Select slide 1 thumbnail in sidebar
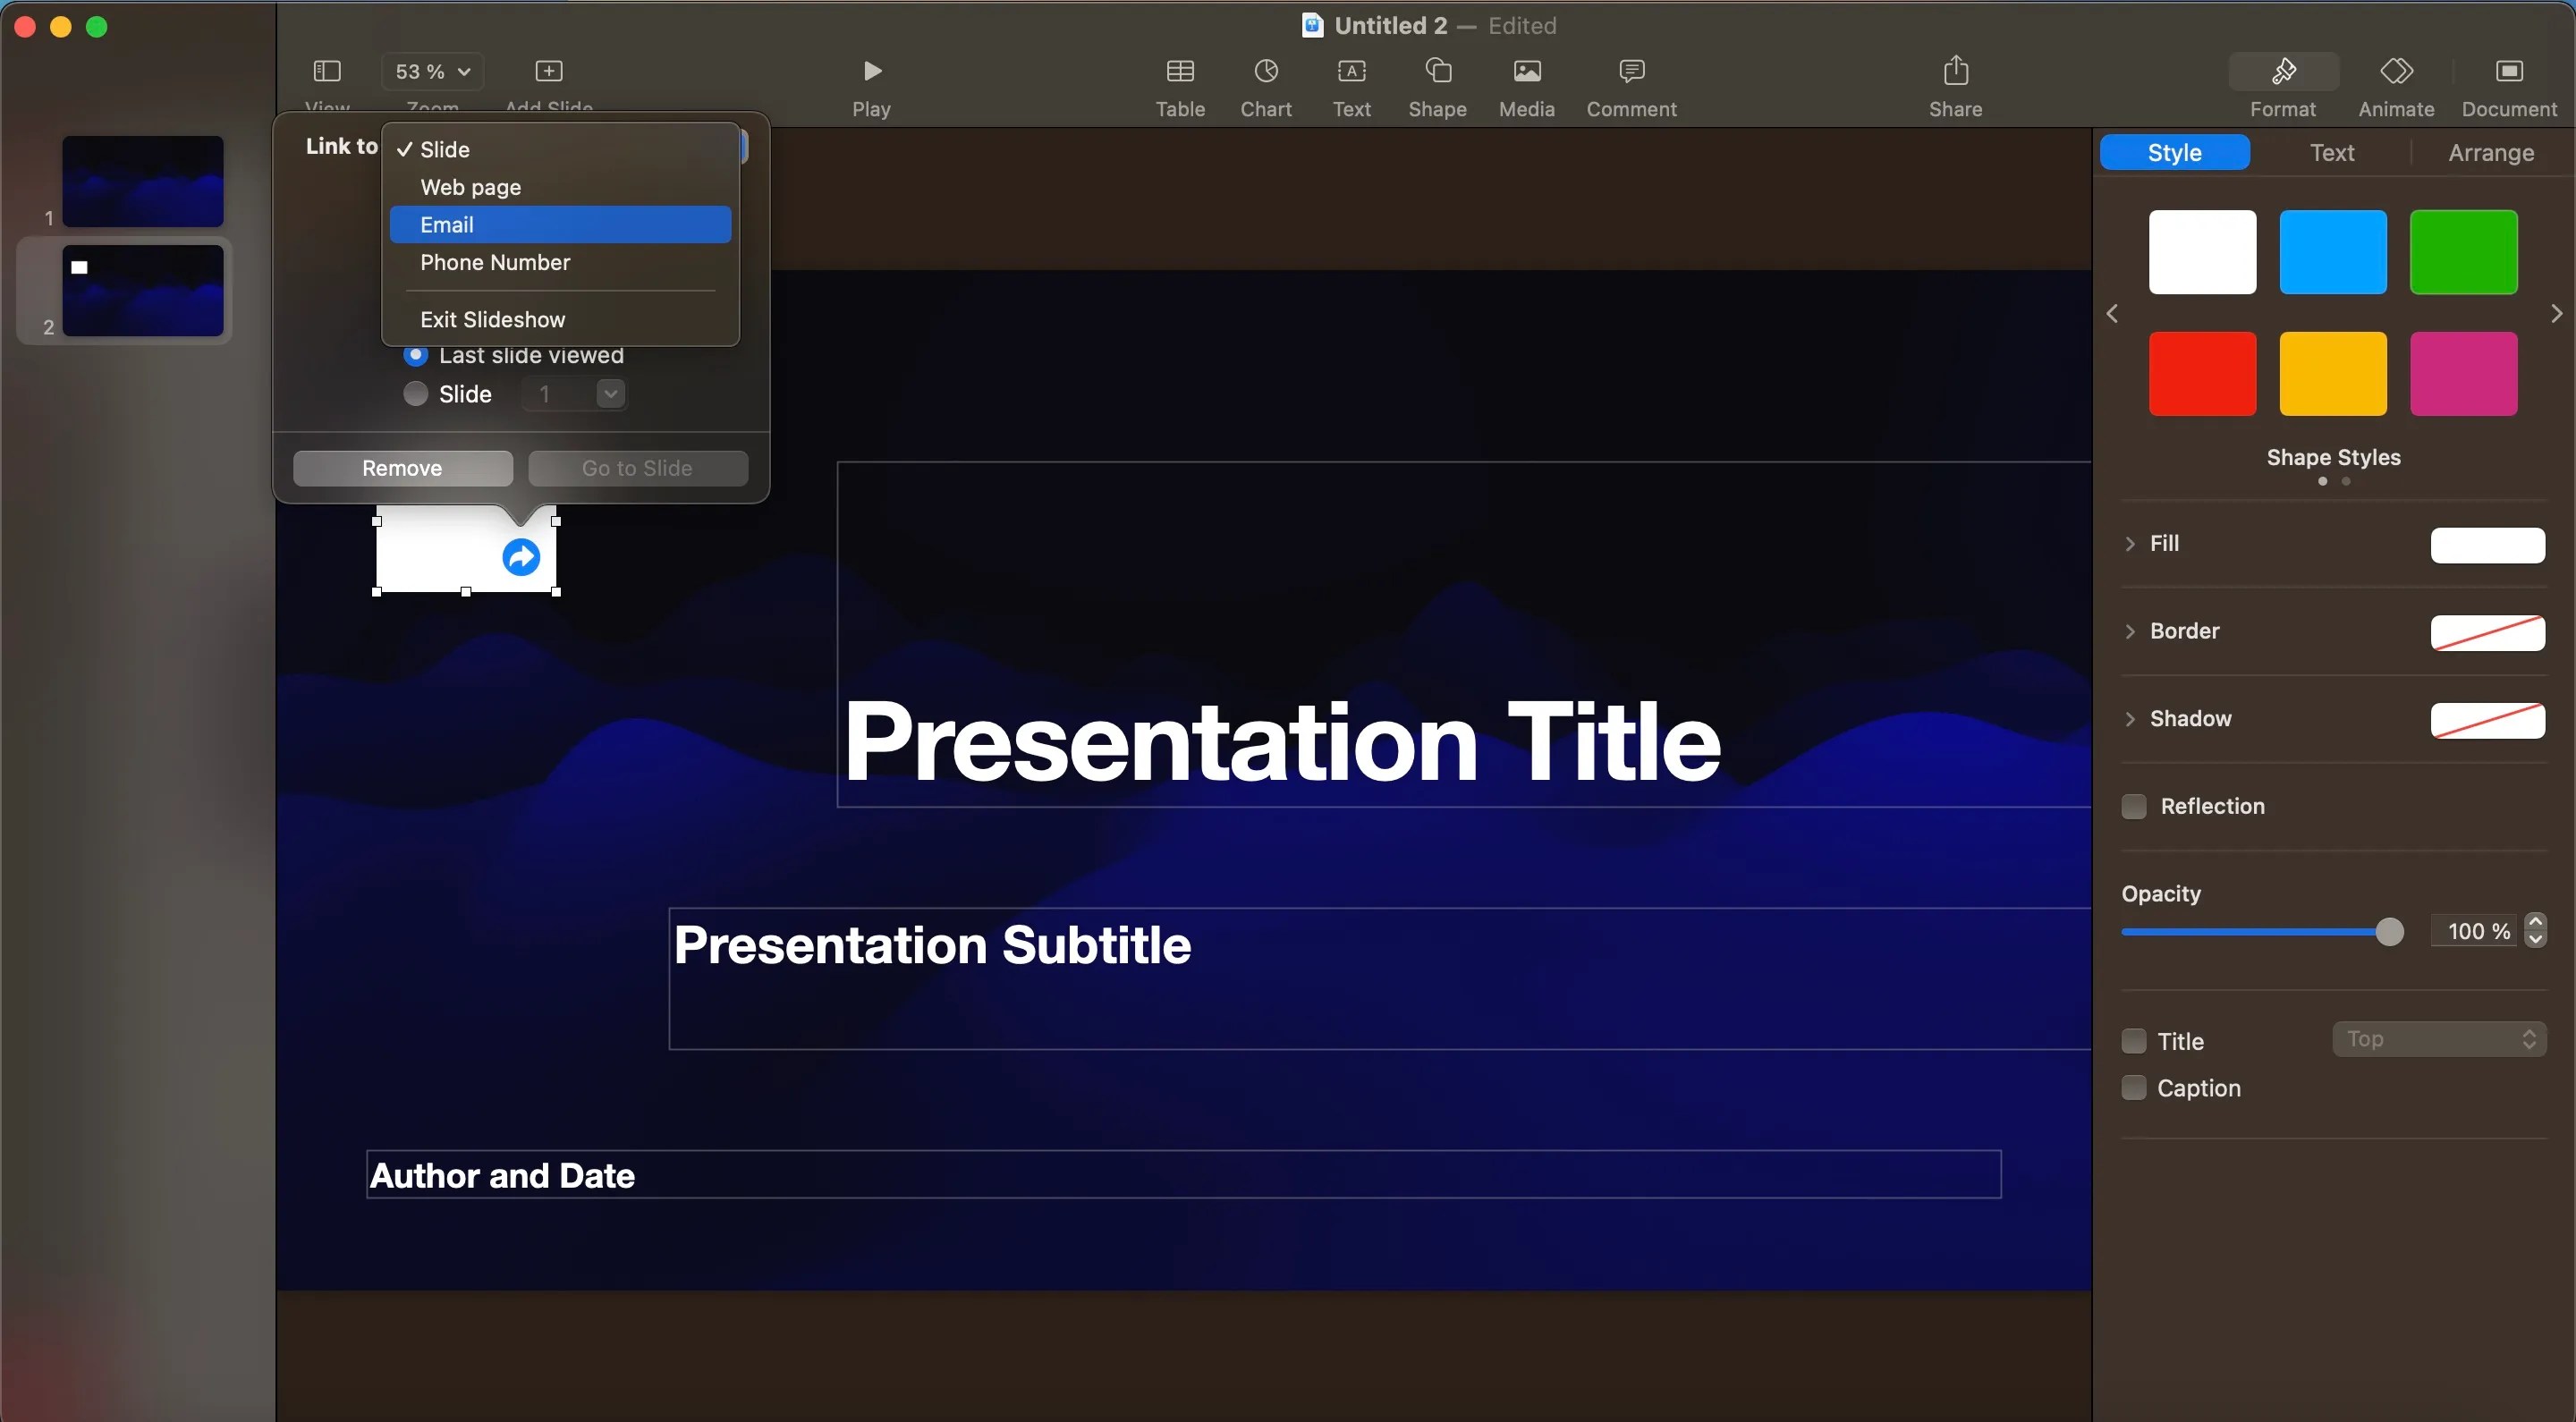2576x1422 pixels. [141, 181]
